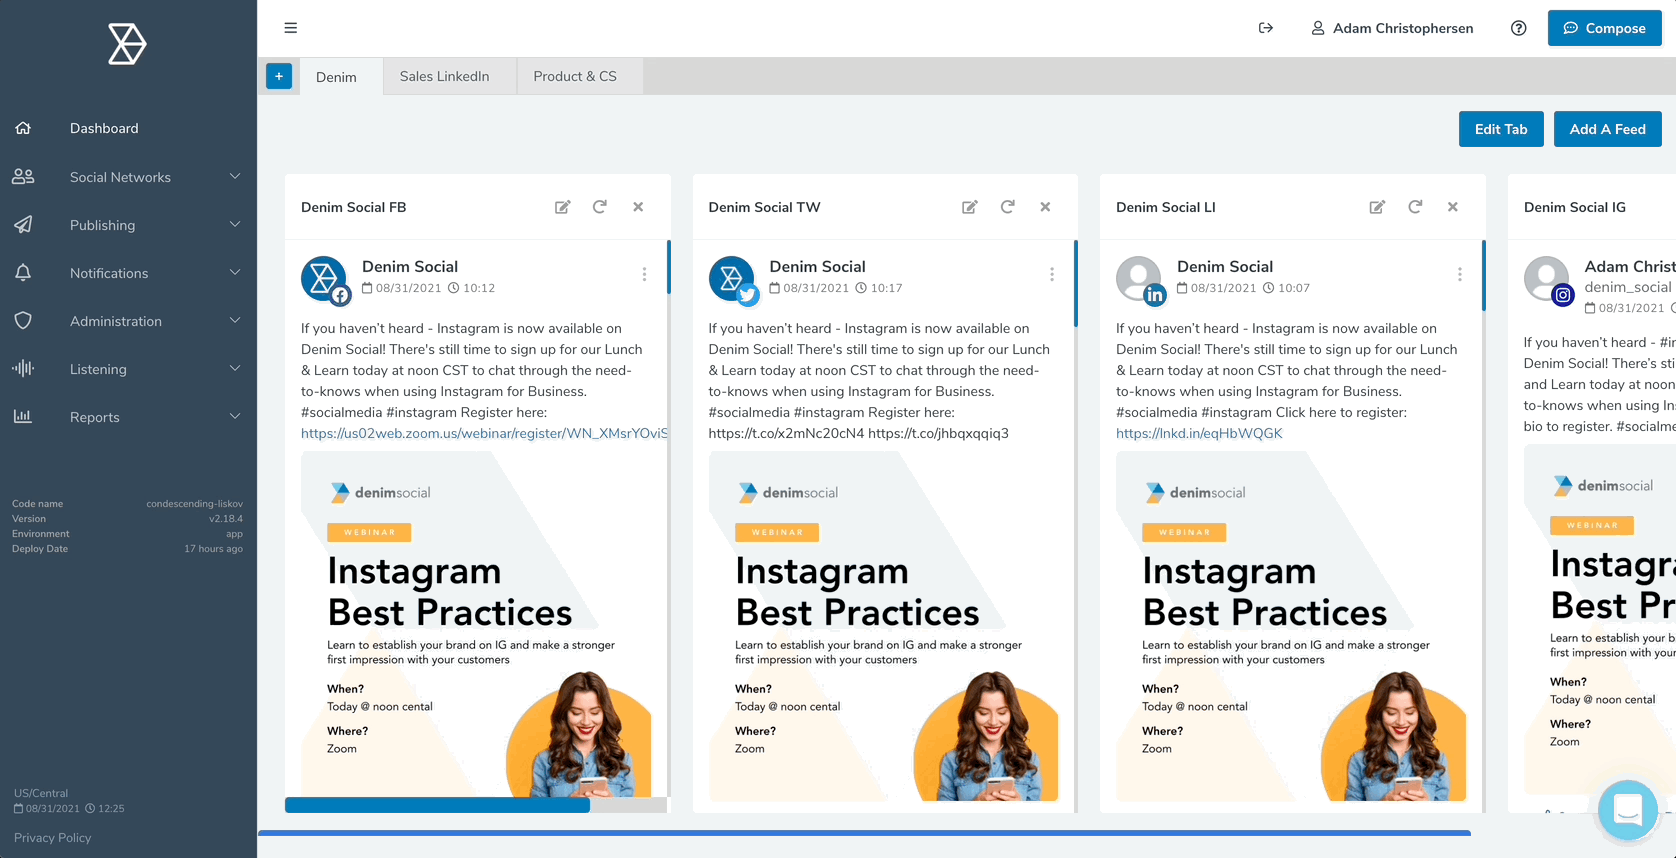1676x858 pixels.
Task: Click the FB feed vertical scrollbar
Action: 668,267
